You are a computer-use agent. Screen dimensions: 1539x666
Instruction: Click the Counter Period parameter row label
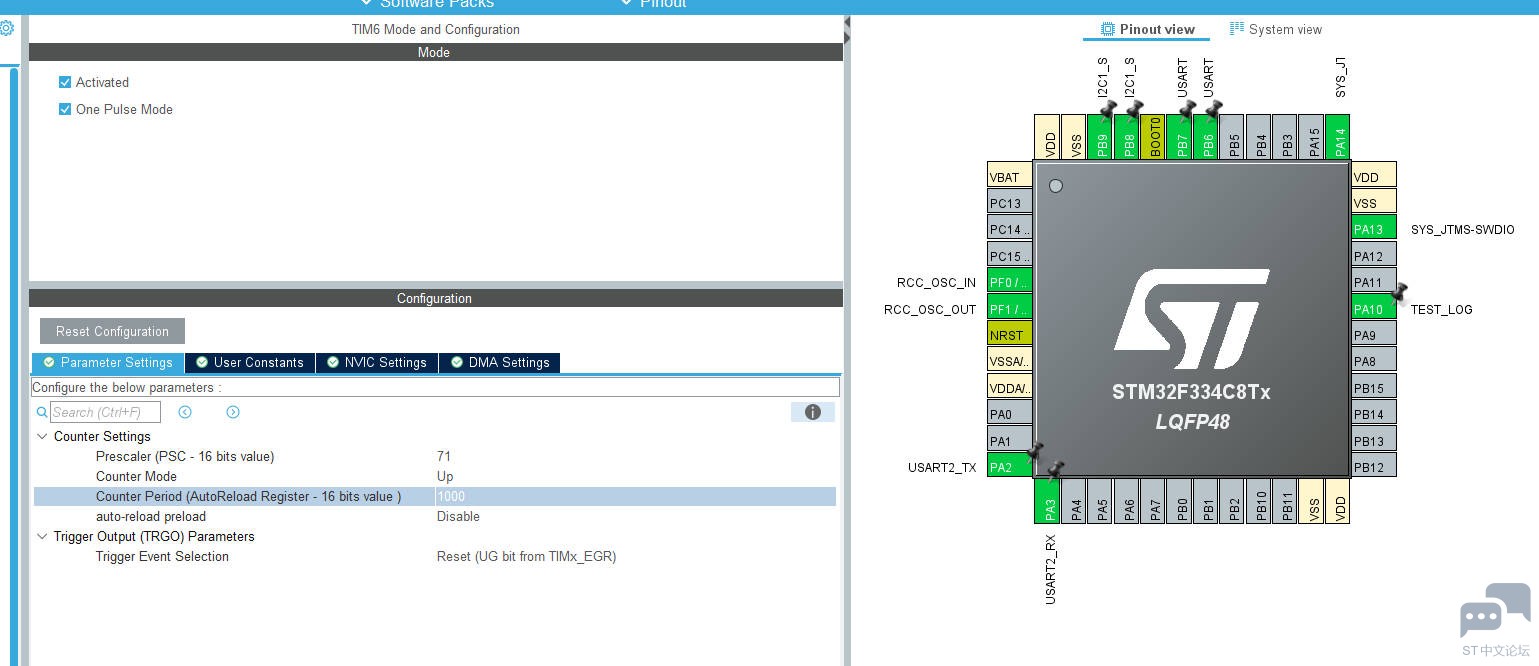[x=248, y=496]
